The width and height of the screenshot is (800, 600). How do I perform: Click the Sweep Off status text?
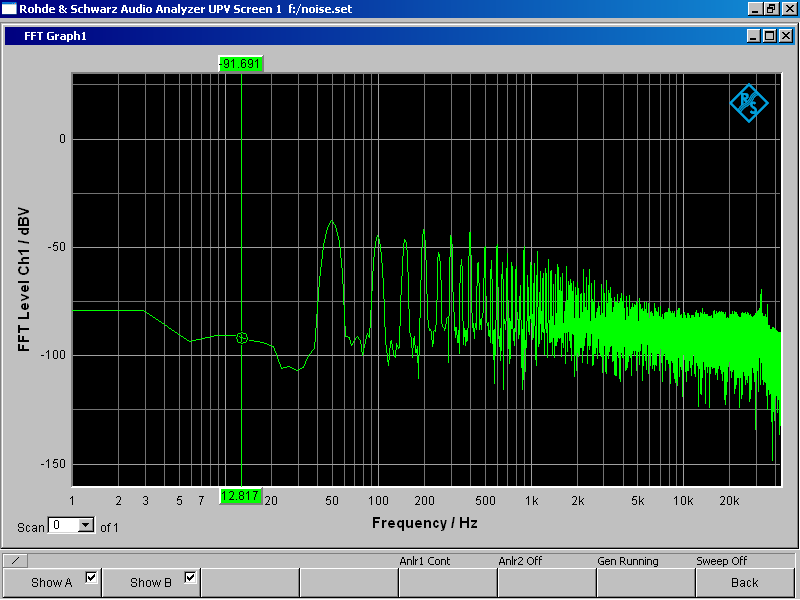click(x=721, y=561)
